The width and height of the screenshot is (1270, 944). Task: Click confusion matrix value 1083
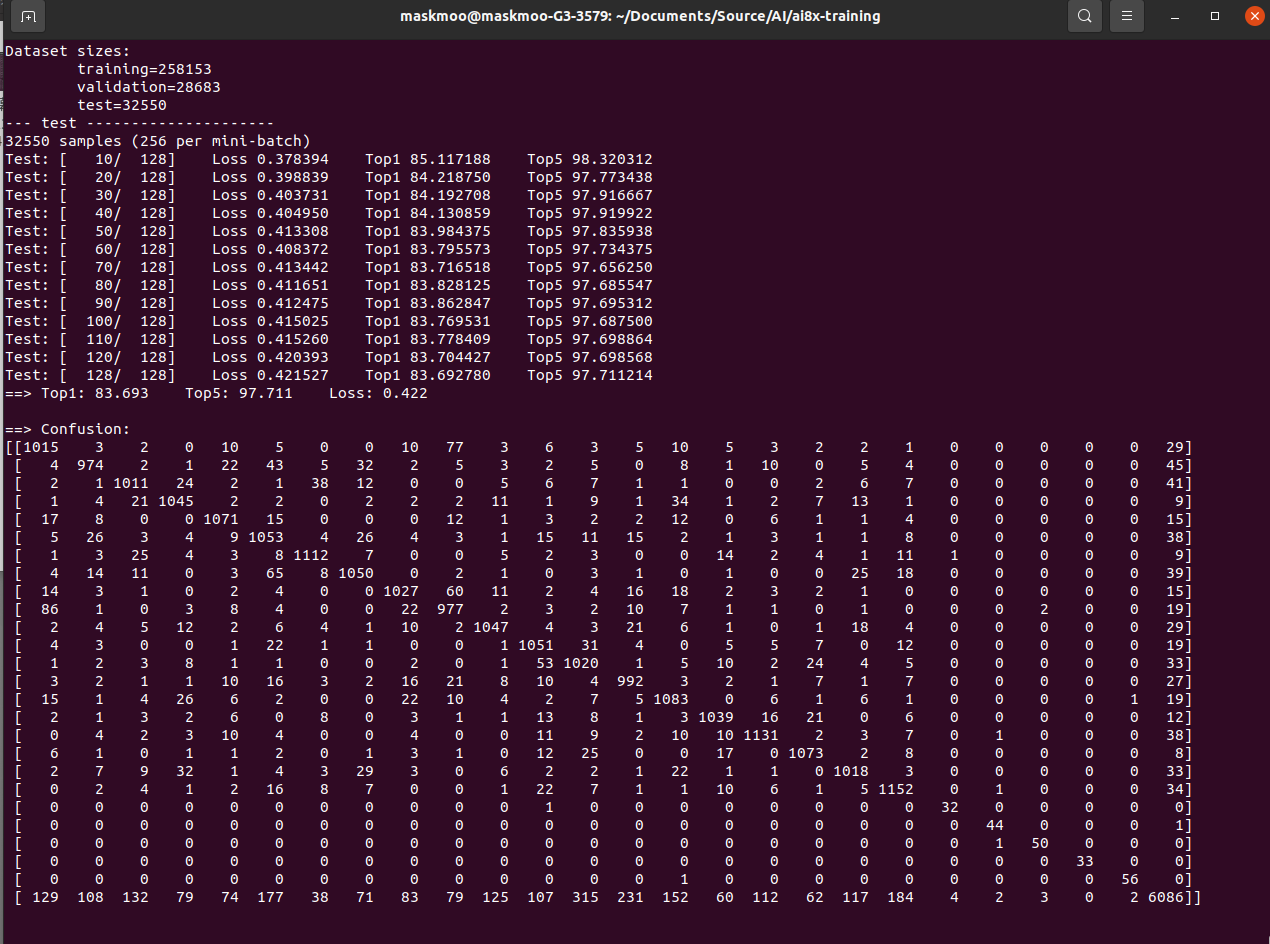click(671, 699)
